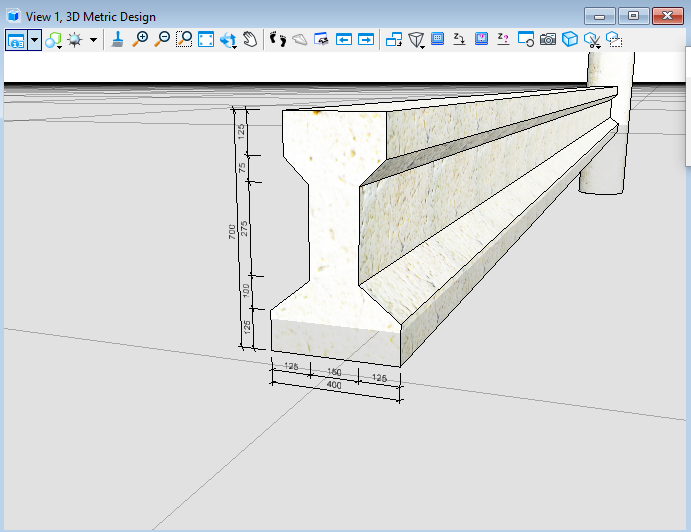Image resolution: width=691 pixels, height=532 pixels.
Task: Click the camera icon in the toolbar
Action: [x=548, y=40]
